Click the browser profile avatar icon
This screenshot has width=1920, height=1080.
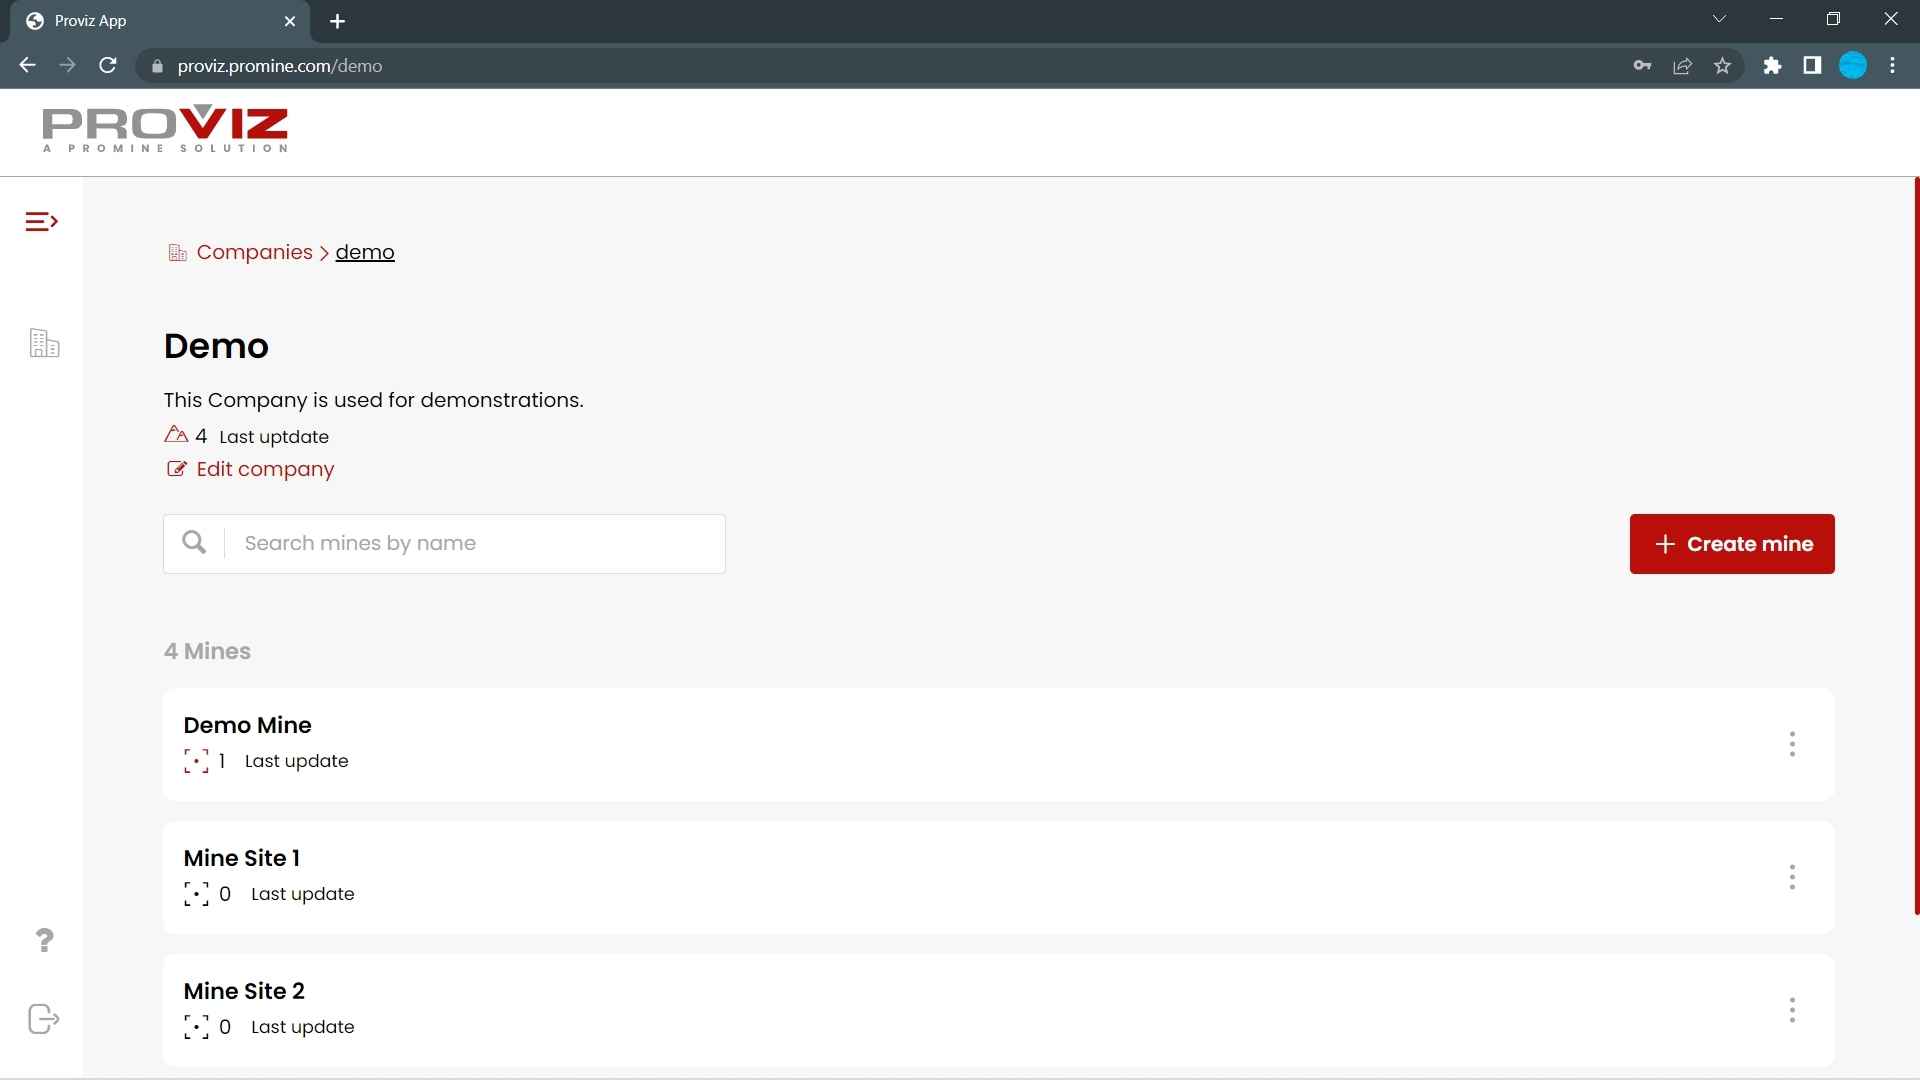pos(1853,66)
